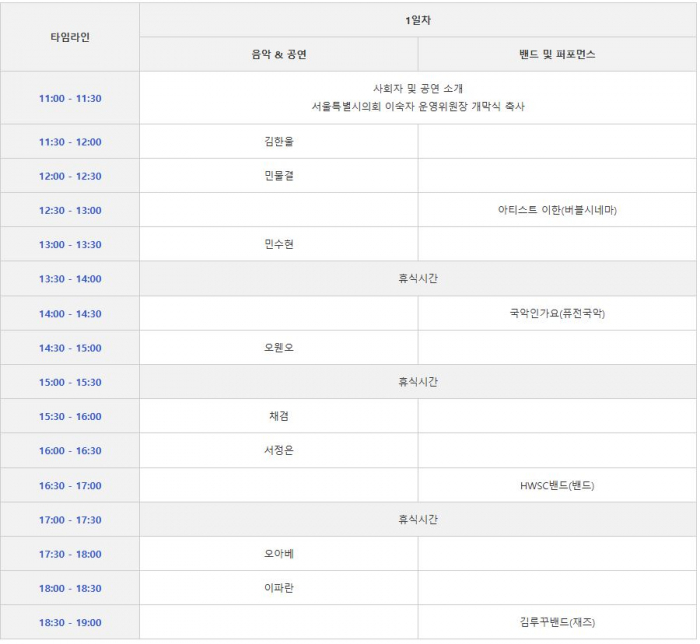700x644 pixels.
Task: Click 휴식시간 in the 17:00 - 17:30 row
Action: 418,519
